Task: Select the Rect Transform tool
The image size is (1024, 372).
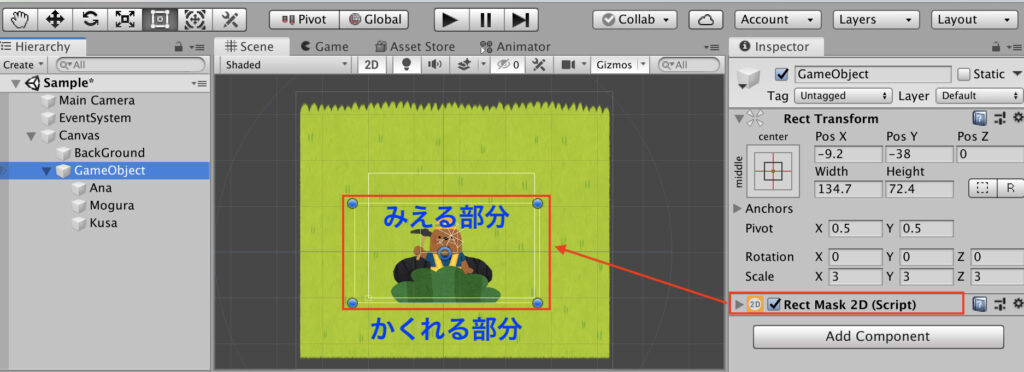Action: pyautogui.click(x=159, y=20)
